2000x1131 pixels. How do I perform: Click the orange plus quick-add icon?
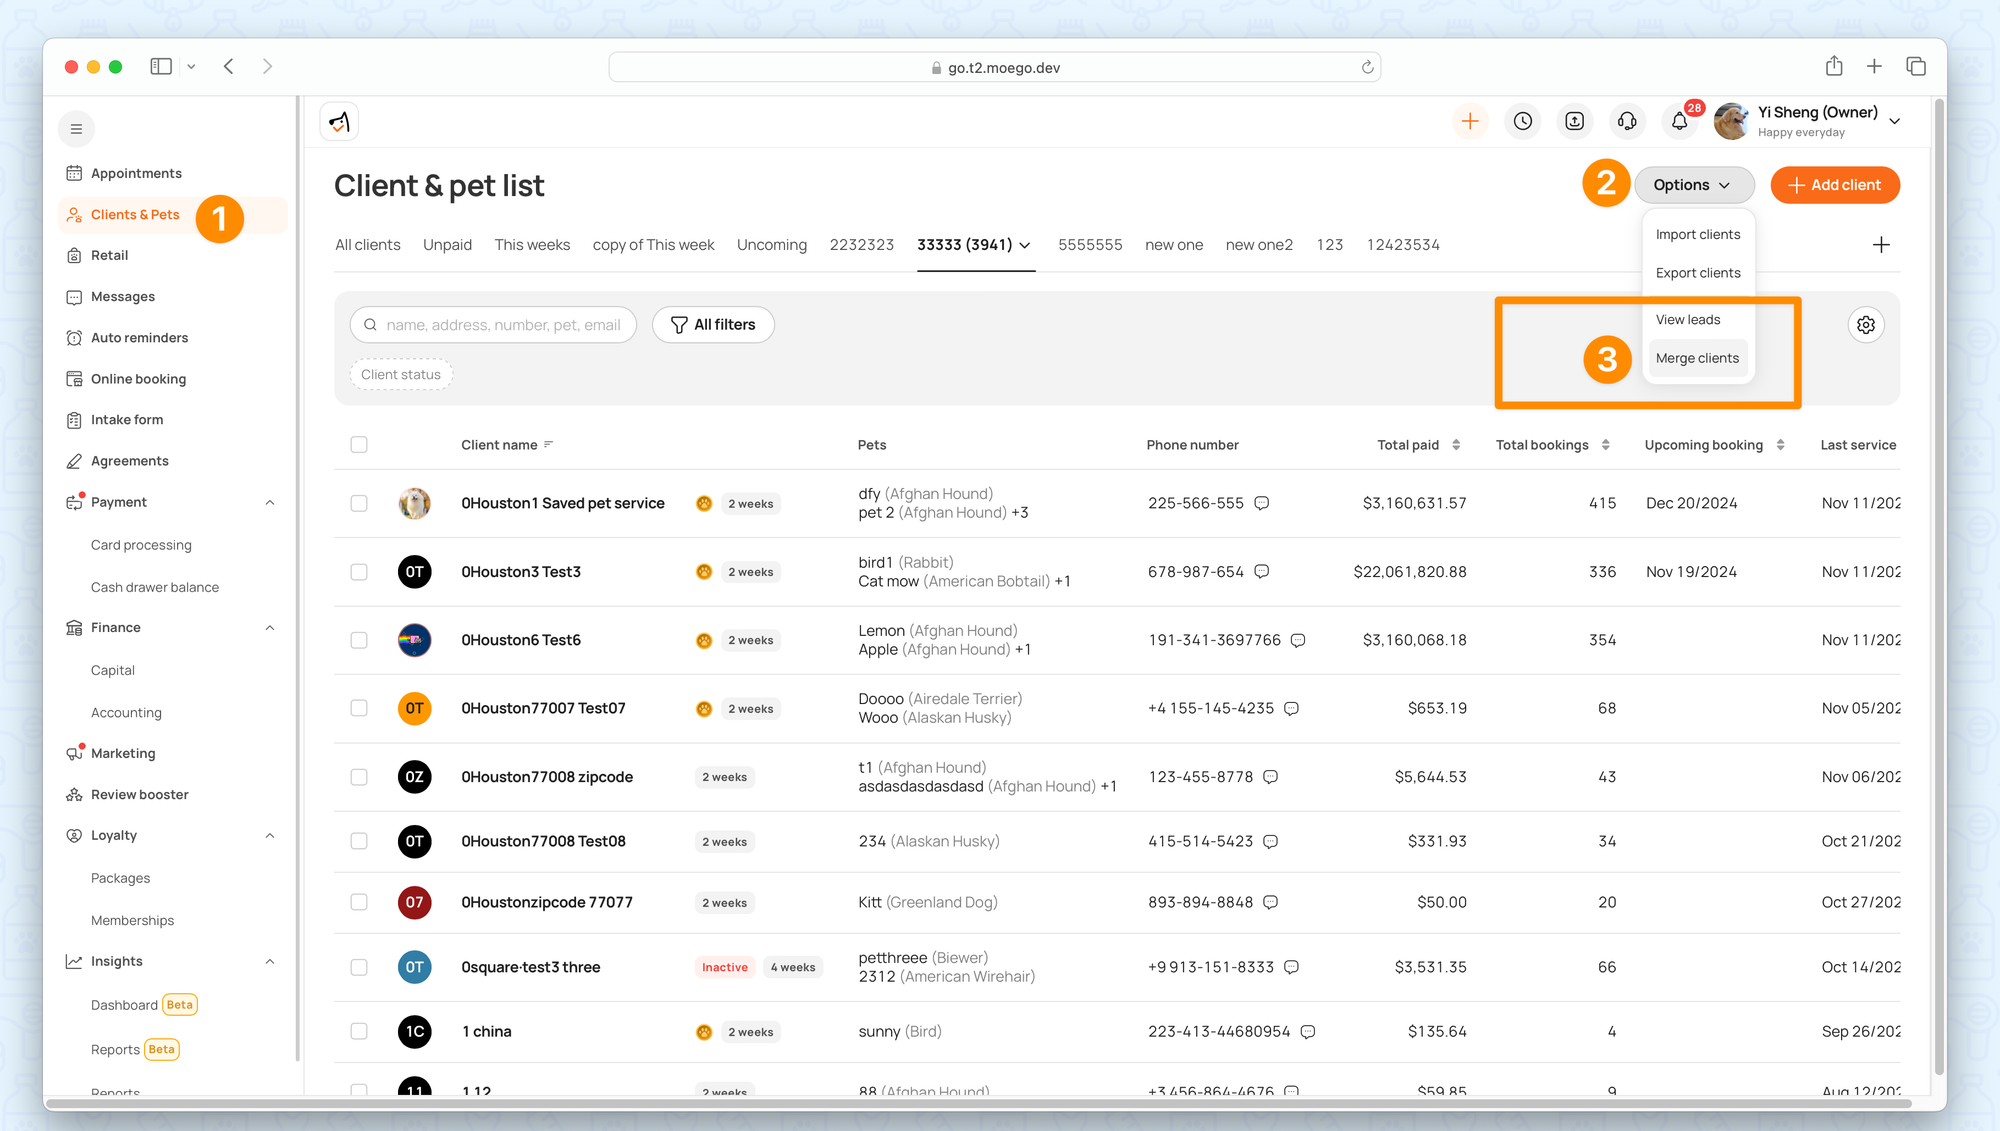(1470, 121)
